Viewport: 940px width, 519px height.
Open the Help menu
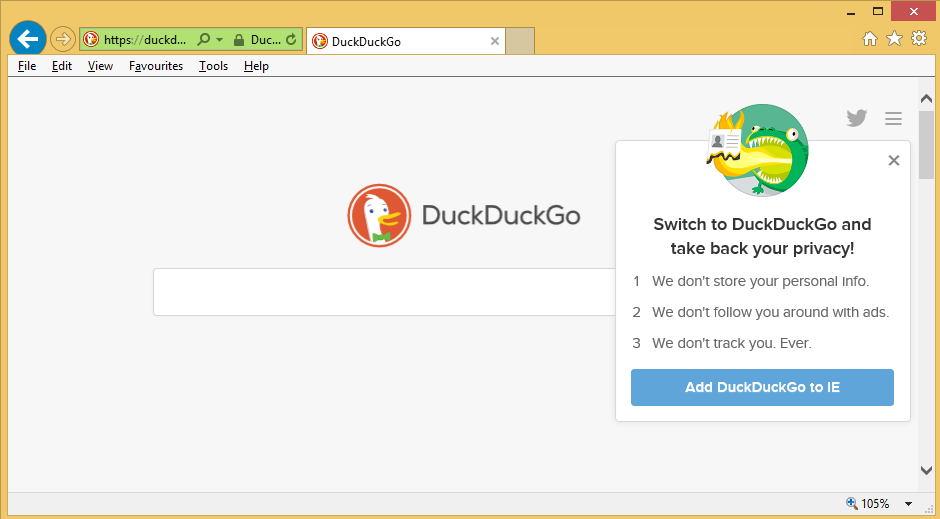[256, 66]
